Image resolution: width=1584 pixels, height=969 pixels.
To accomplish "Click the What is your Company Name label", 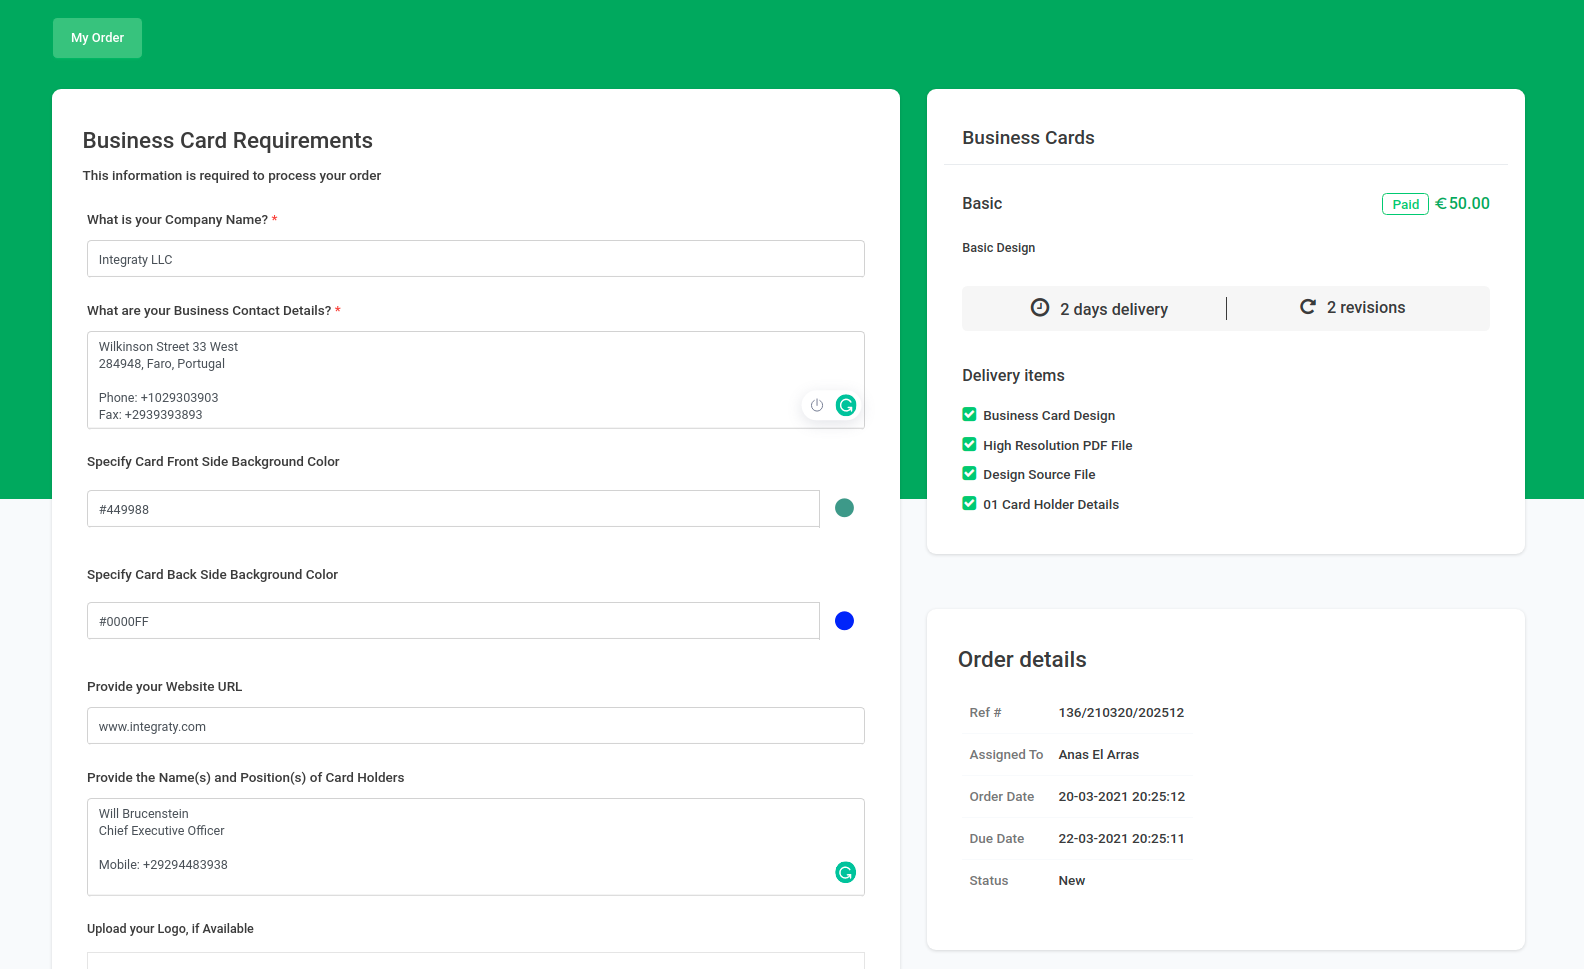I will pos(177,220).
